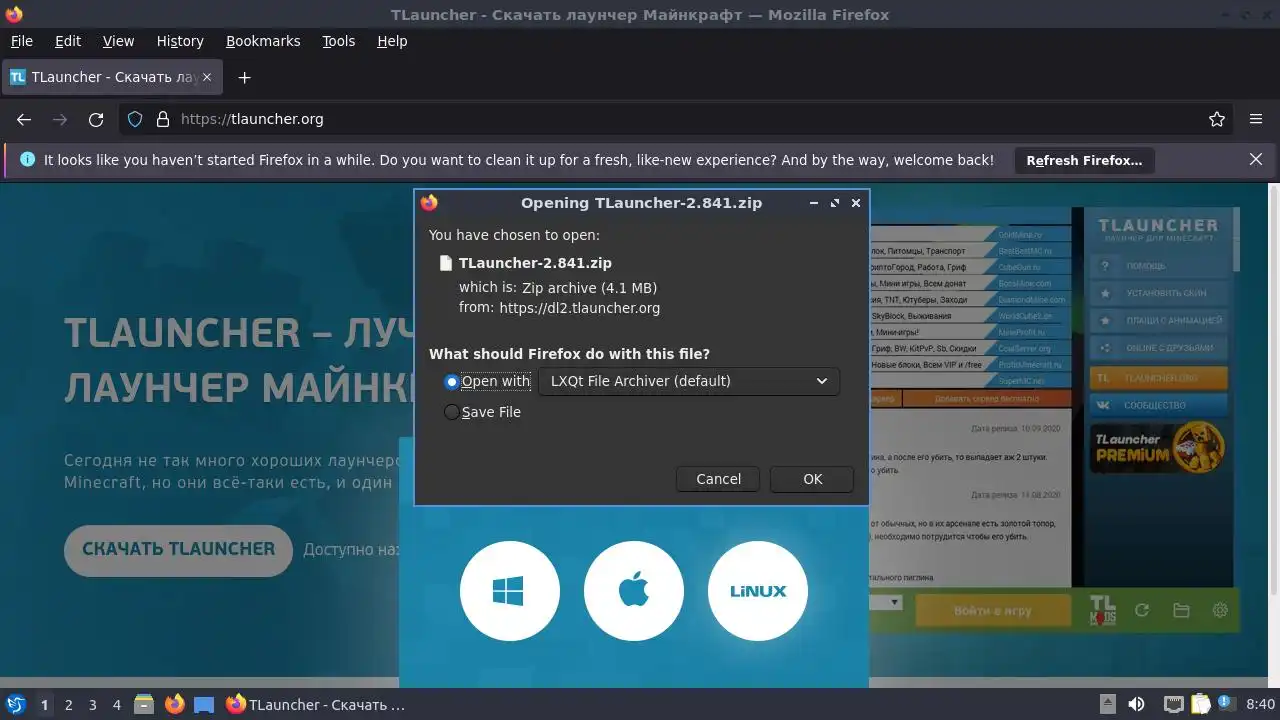This screenshot has height=720, width=1280.
Task: Cancel the file opening dialog
Action: tap(718, 479)
